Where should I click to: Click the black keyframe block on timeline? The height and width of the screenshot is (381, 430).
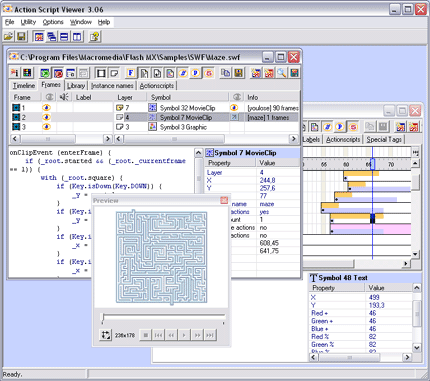click(x=373, y=219)
